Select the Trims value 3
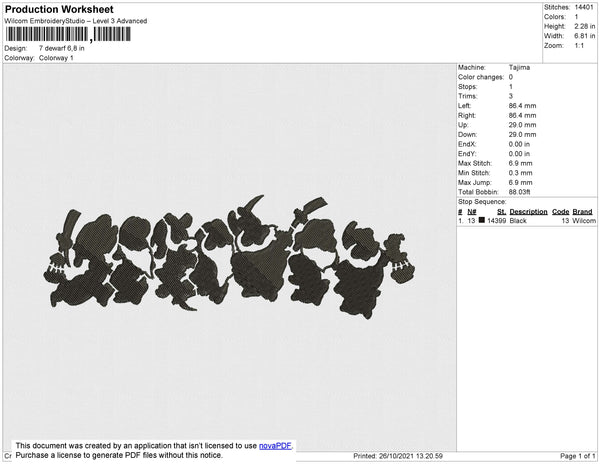The image size is (600, 464). (x=511, y=96)
